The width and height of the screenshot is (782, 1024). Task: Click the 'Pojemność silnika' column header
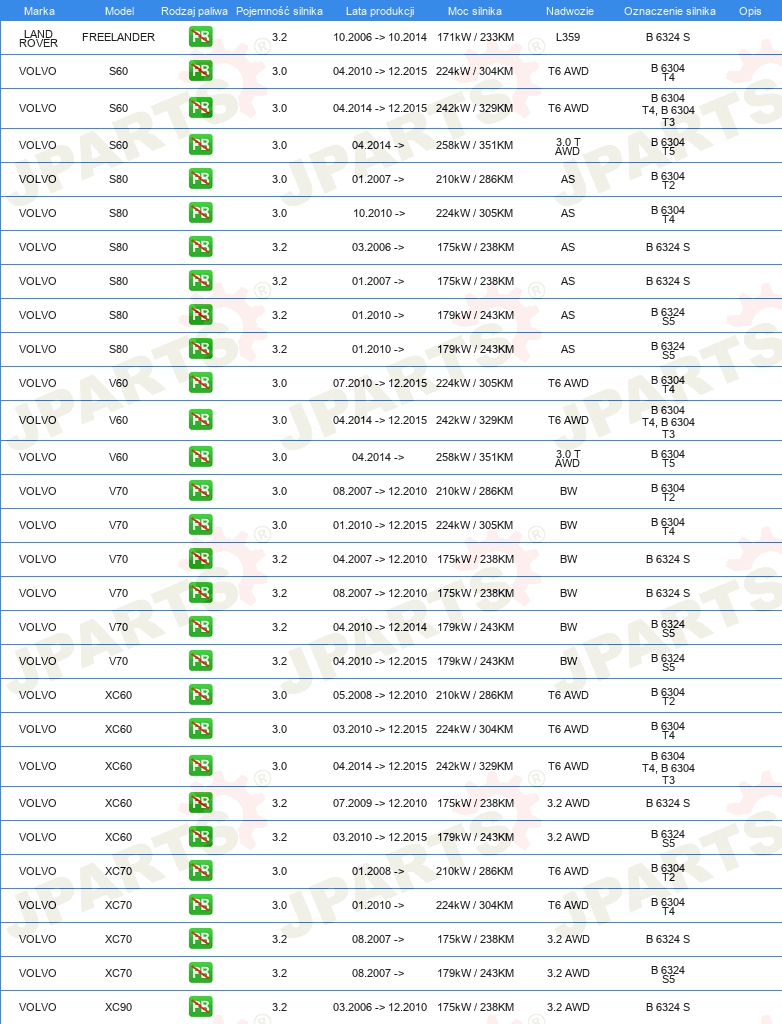(x=279, y=11)
